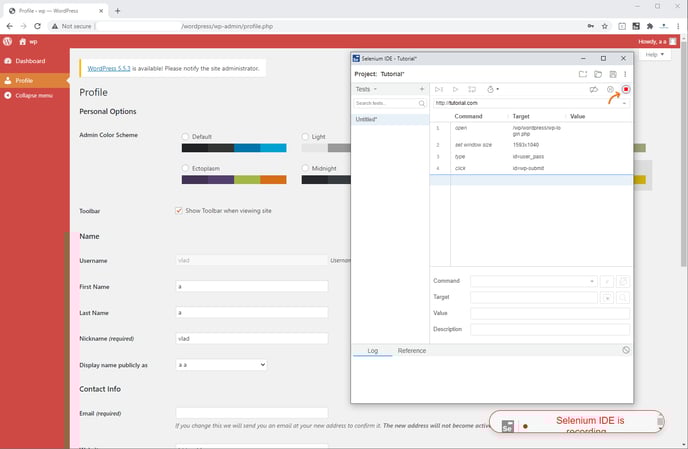Toggle disable breakpoints icon in Selenium IDE
The height and width of the screenshot is (449, 688).
pyautogui.click(x=594, y=90)
